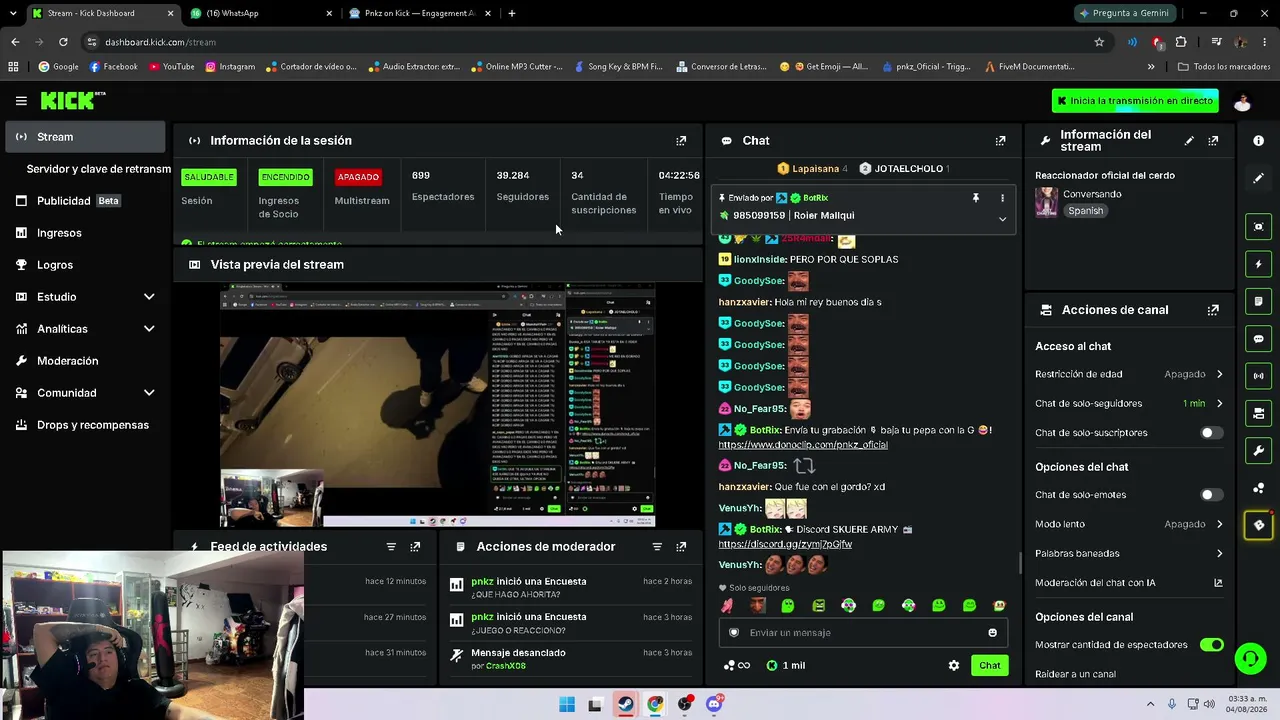Click the lightning bolt icon in right sidebar
This screenshot has width=1280, height=720.
click(1259, 264)
